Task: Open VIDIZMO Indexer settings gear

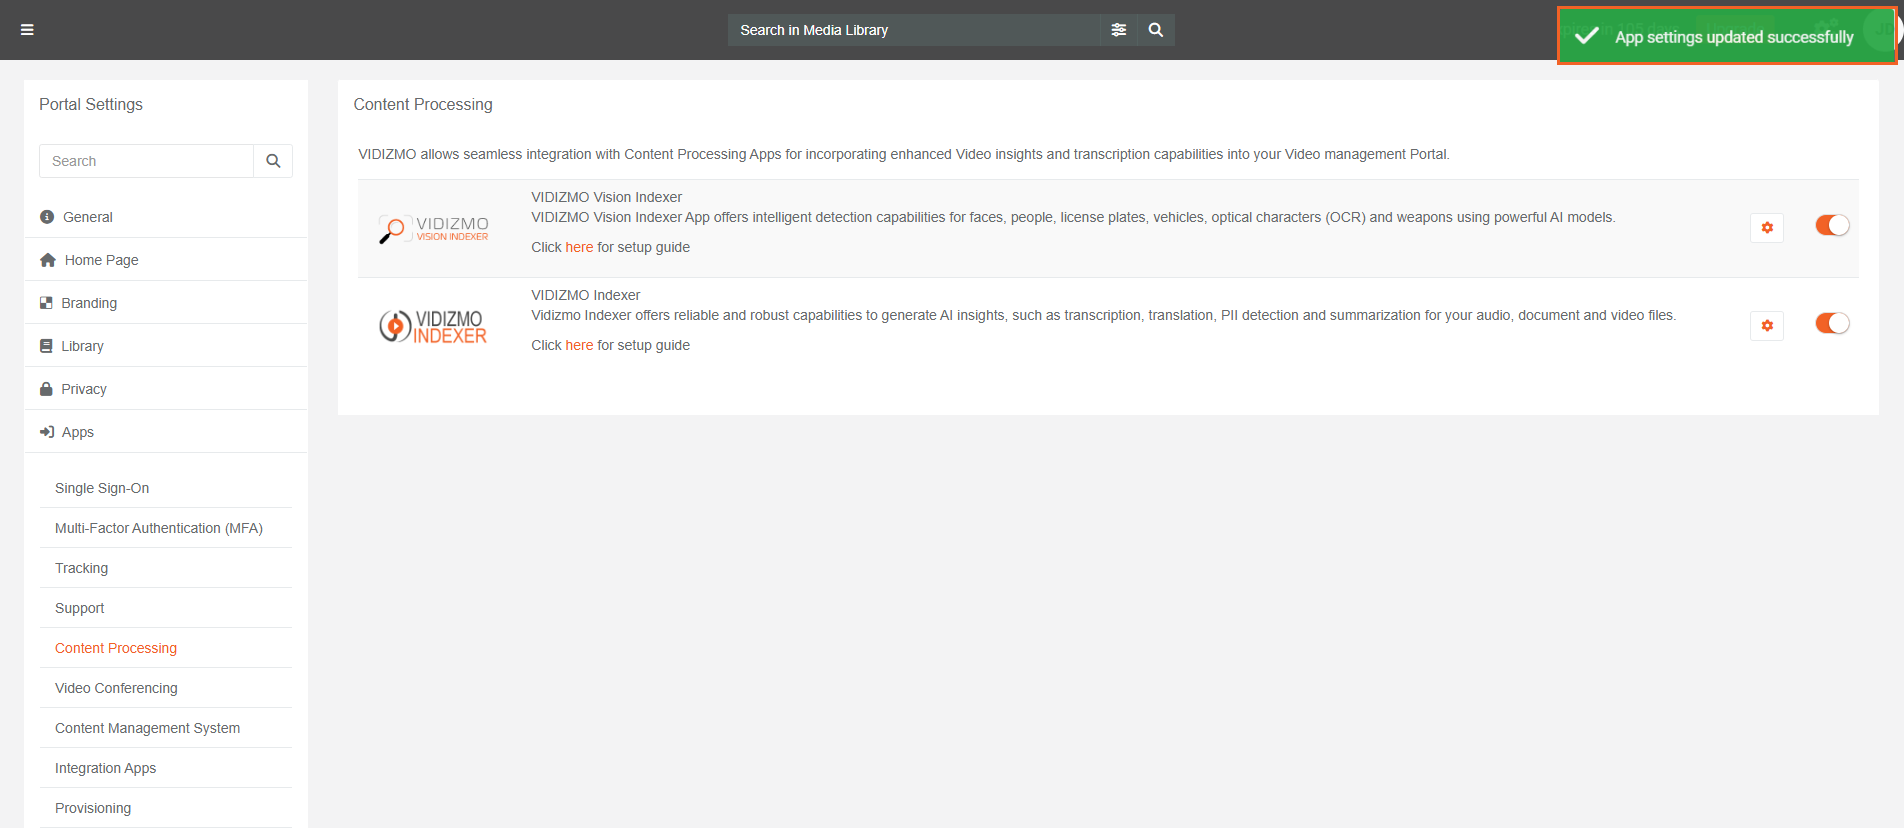Action: pyautogui.click(x=1767, y=326)
